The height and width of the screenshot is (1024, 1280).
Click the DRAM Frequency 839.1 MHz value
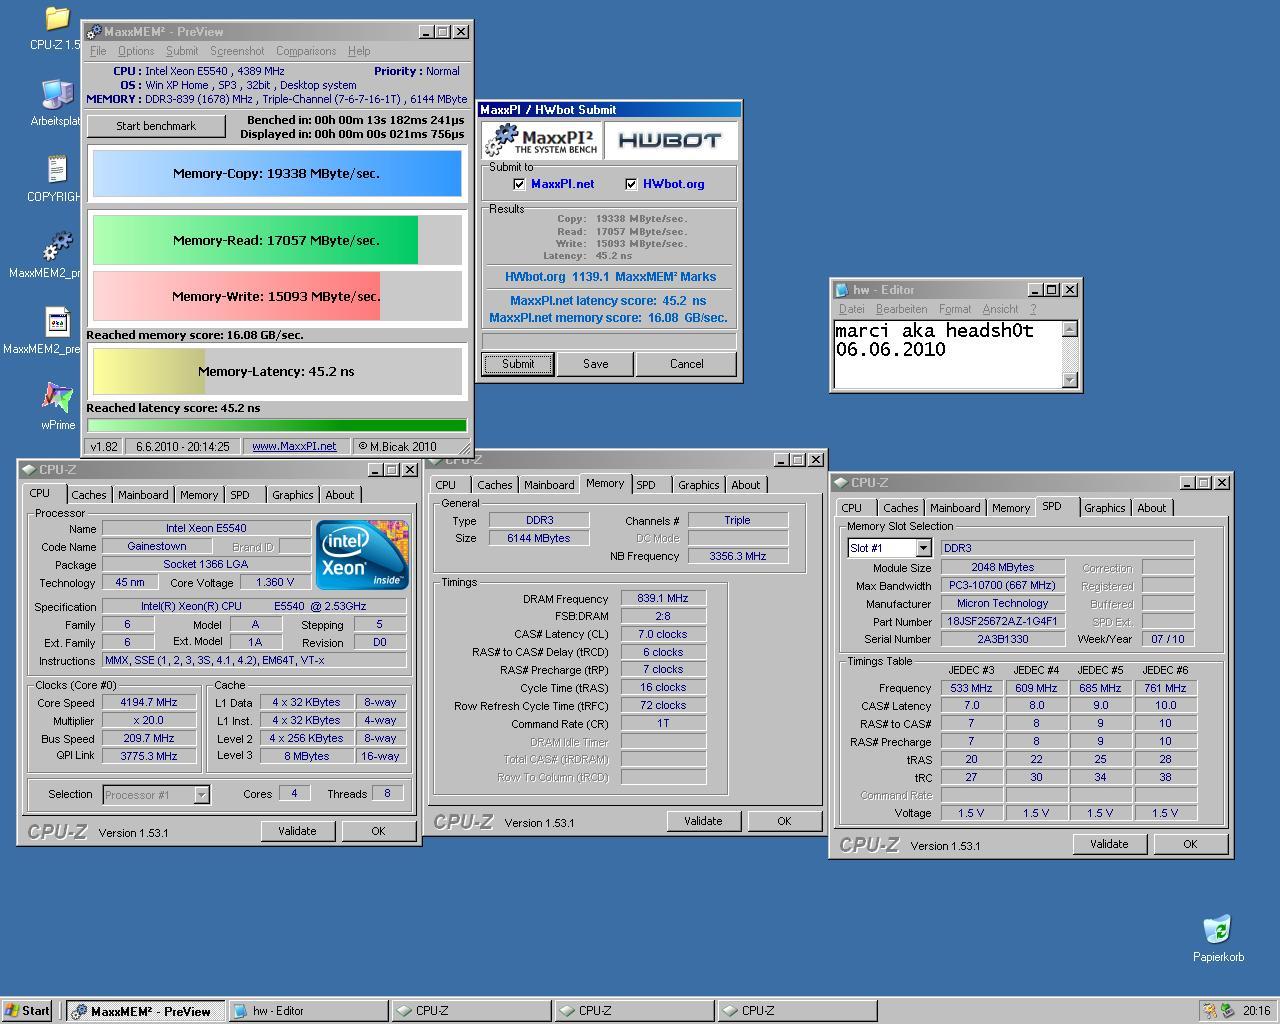(663, 598)
